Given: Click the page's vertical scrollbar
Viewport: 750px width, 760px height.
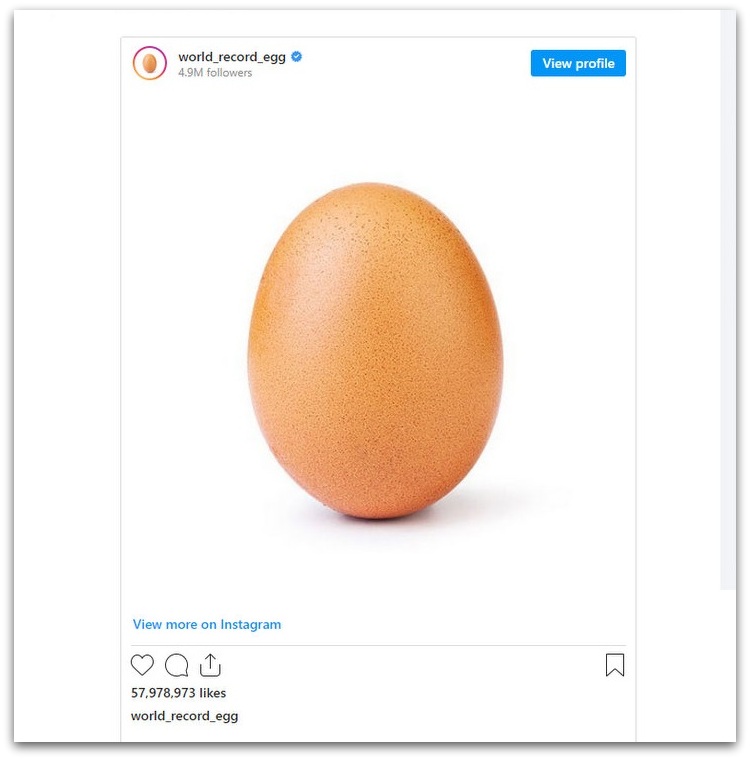Looking at the screenshot, I should 727,300.
